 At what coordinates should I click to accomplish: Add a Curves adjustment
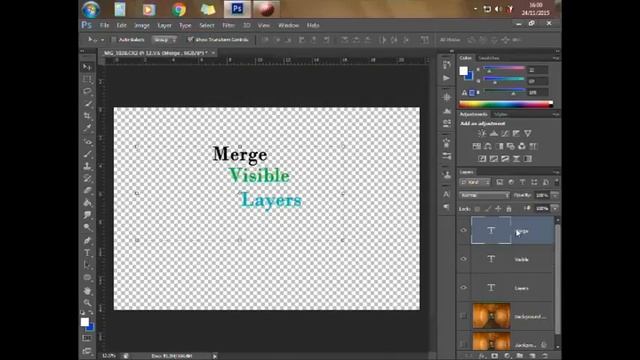pos(505,133)
